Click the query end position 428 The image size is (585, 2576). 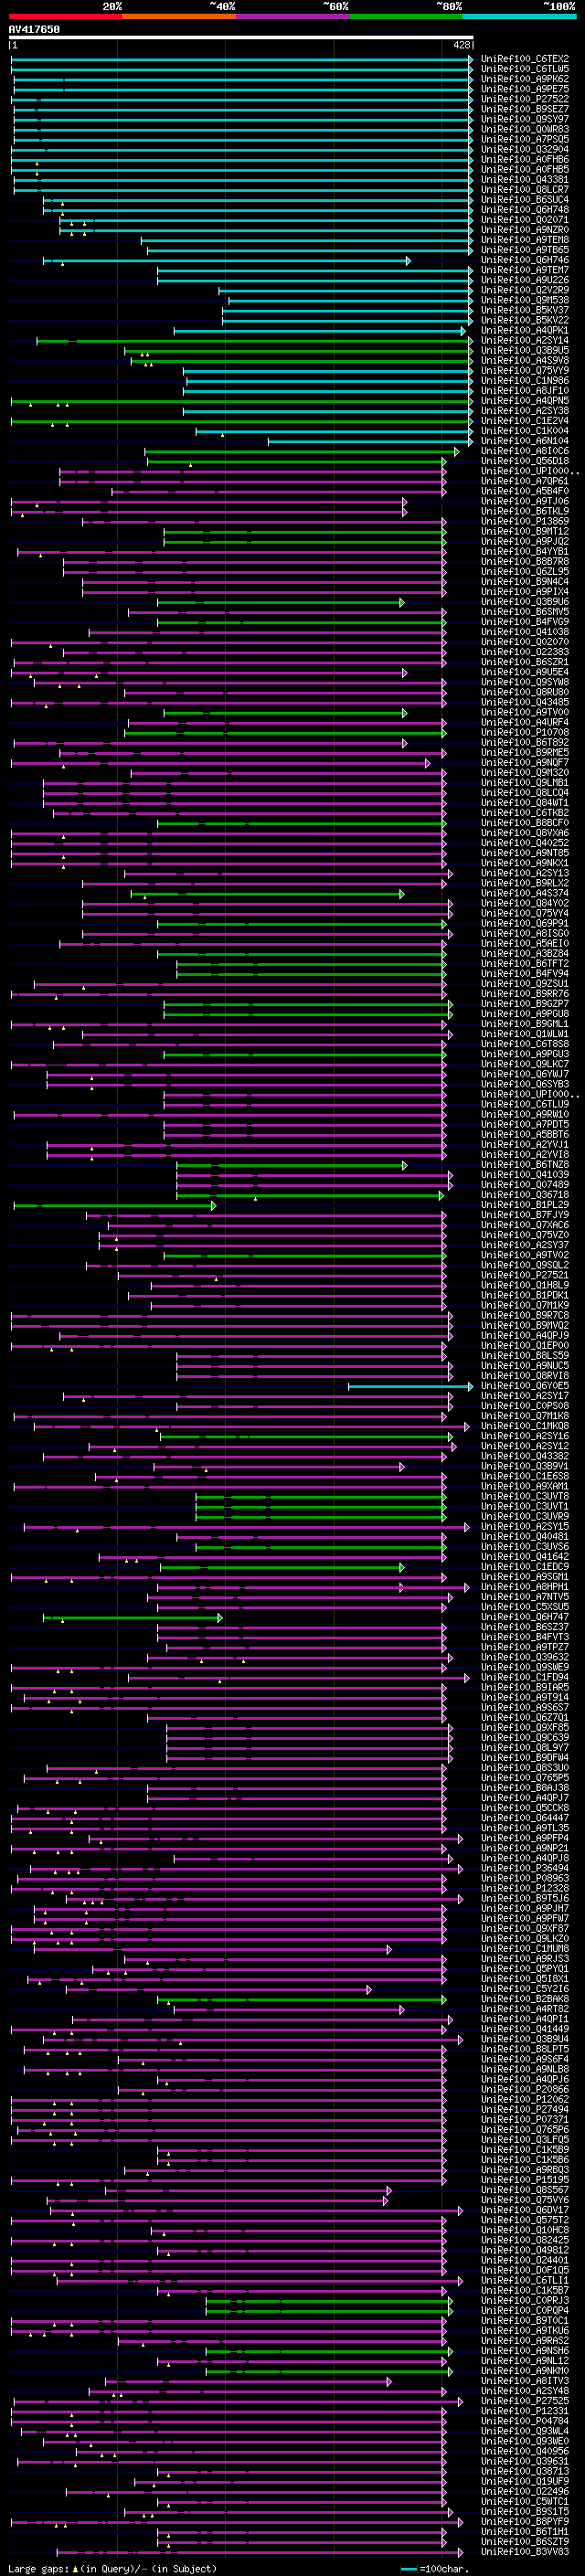click(461, 45)
